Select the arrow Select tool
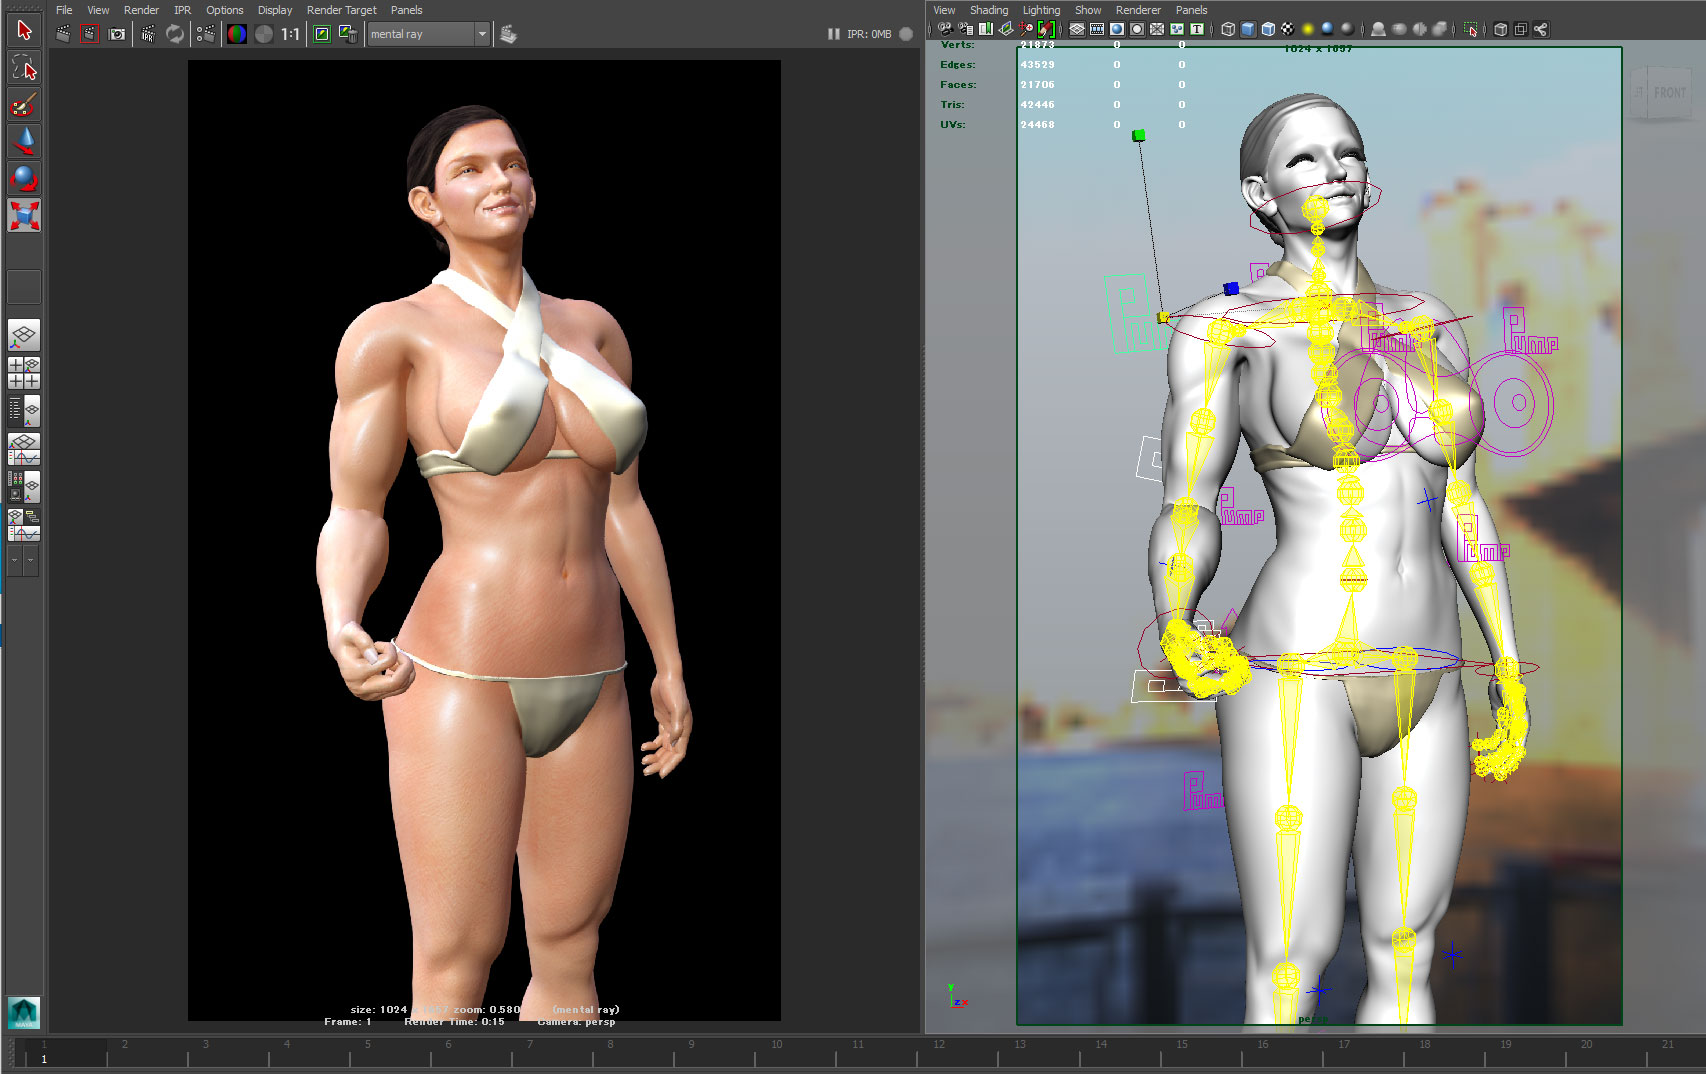Viewport: 1706px width, 1074px height. pyautogui.click(x=24, y=31)
